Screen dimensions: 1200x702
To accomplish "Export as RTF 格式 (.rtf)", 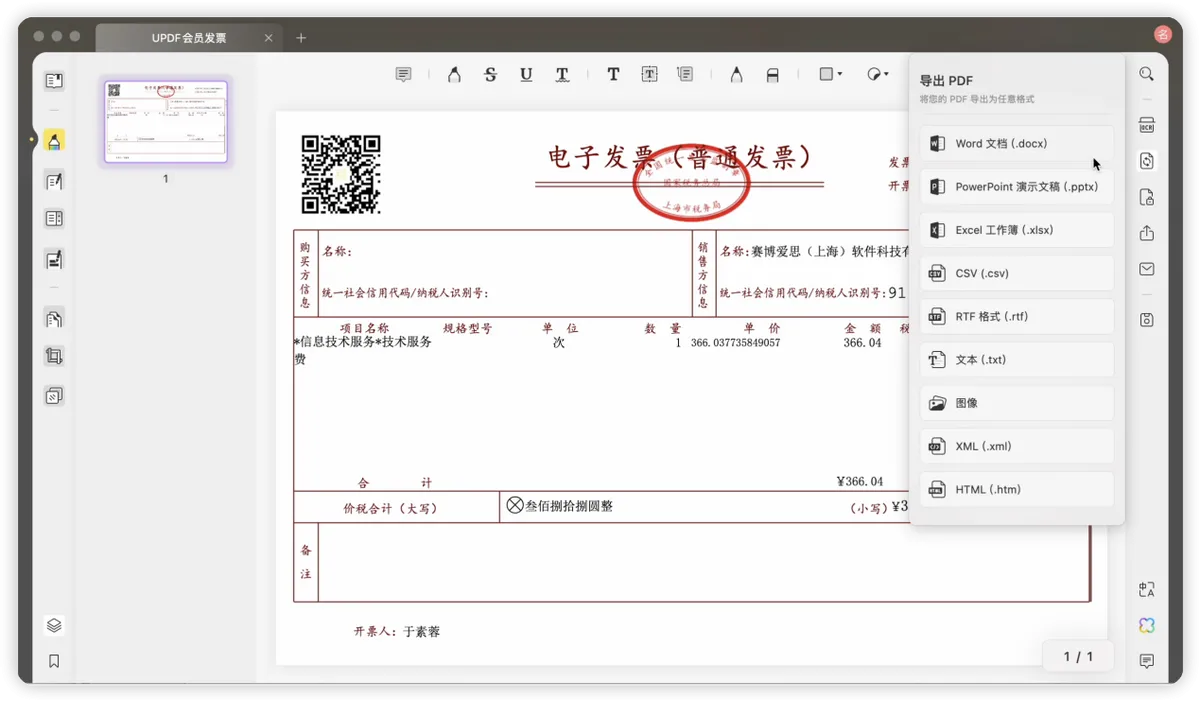I will pos(1017,316).
